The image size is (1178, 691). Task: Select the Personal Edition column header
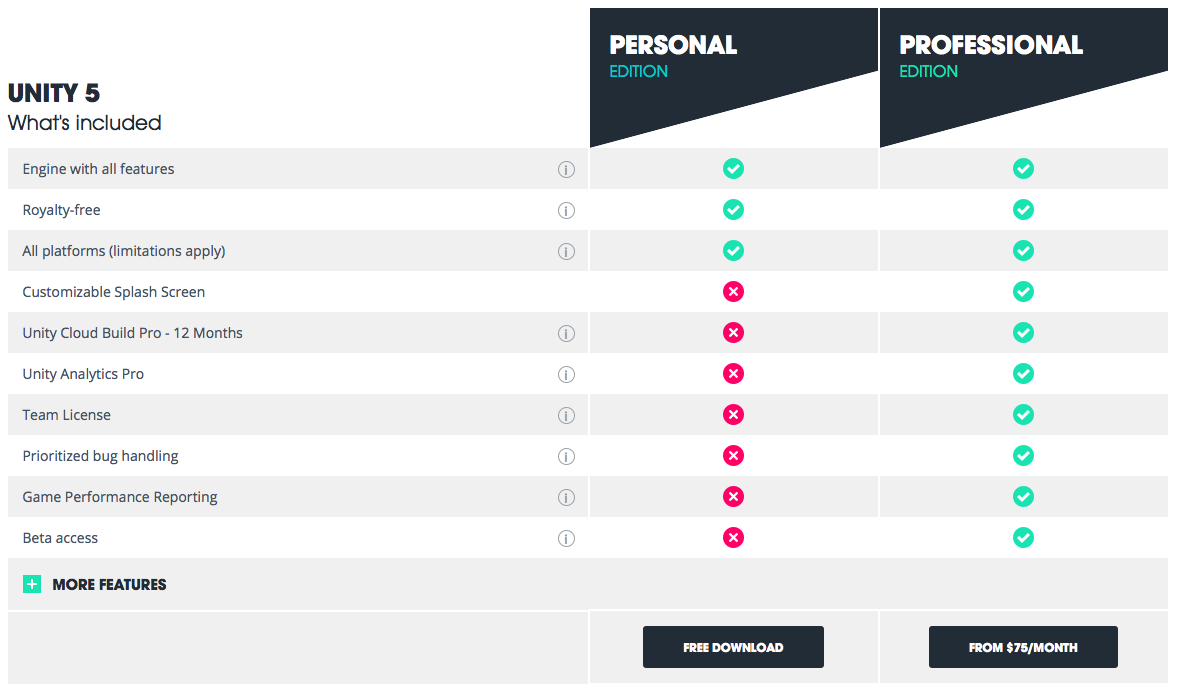[x=733, y=75]
